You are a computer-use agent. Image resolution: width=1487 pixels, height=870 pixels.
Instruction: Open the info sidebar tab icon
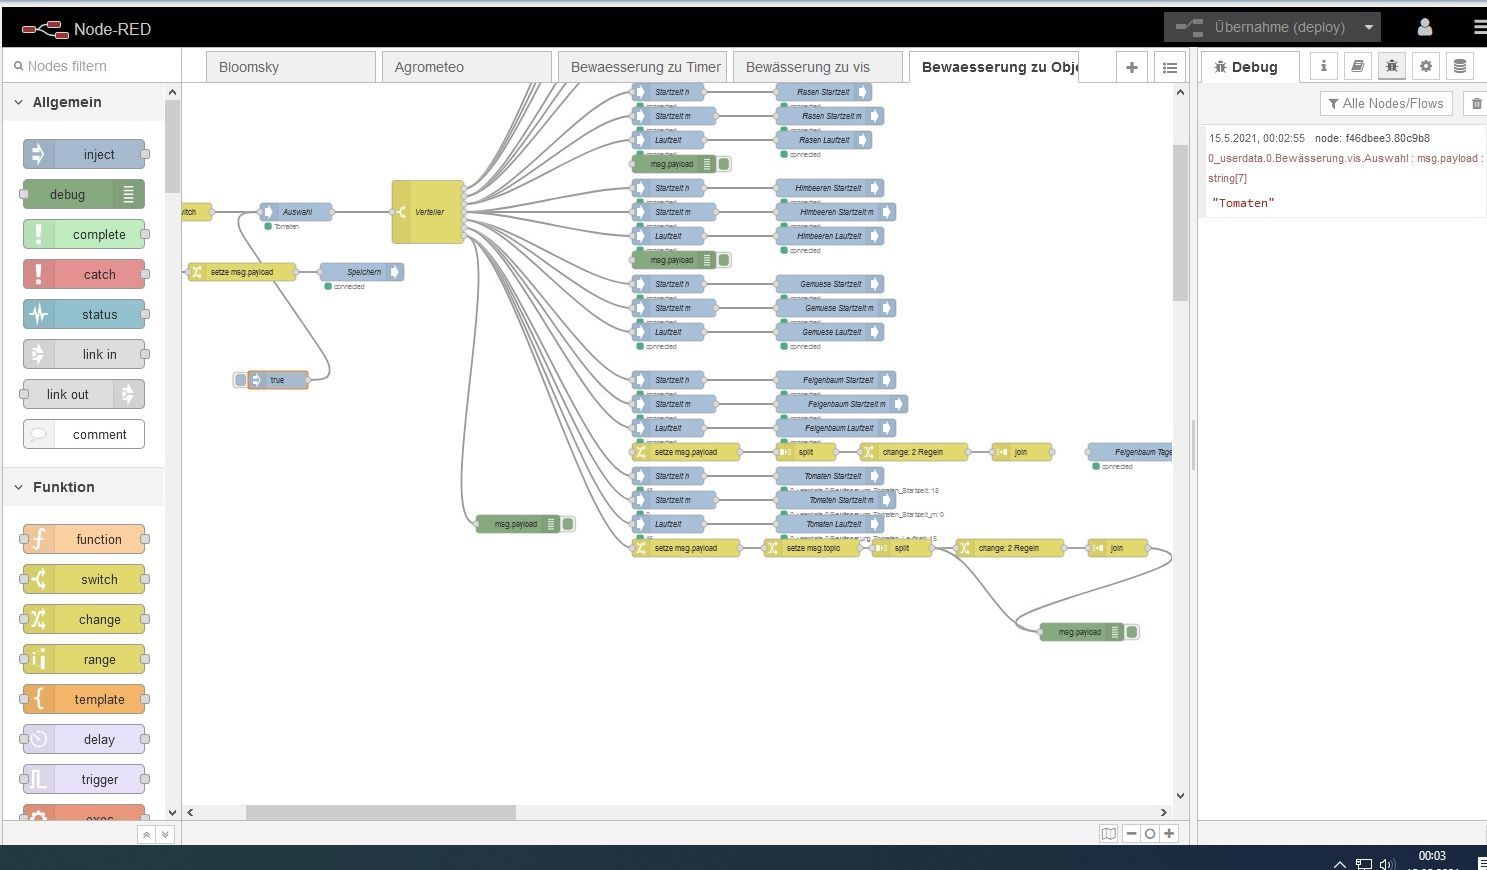coord(1324,66)
